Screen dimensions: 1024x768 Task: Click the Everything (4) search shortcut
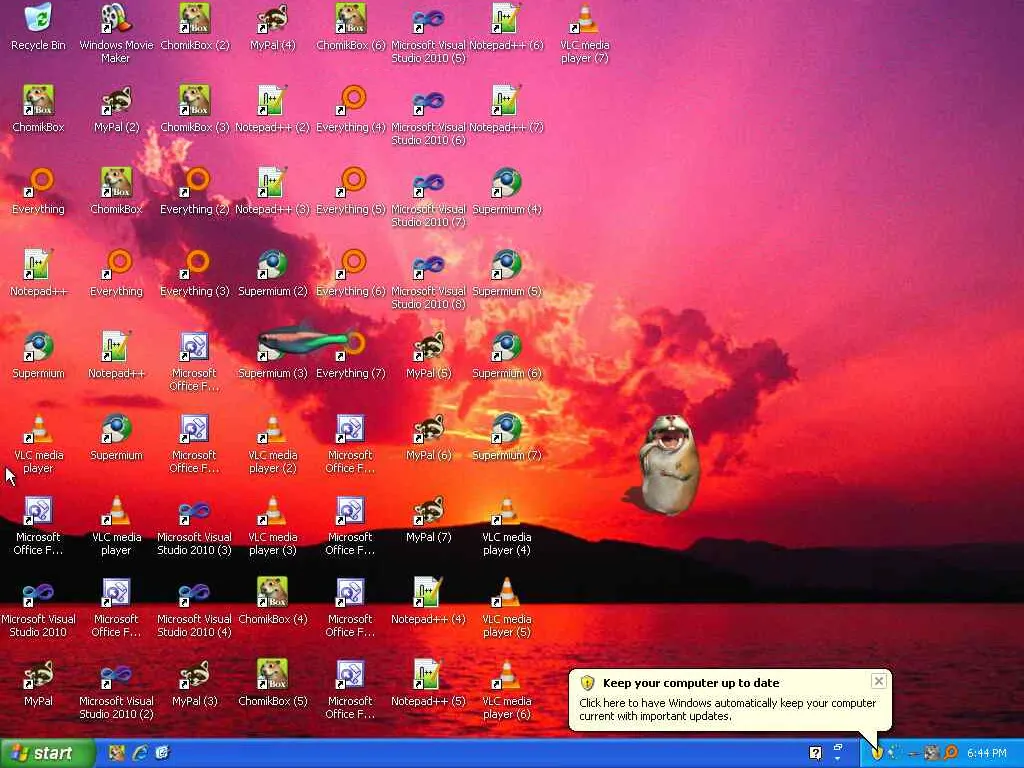coord(351,109)
